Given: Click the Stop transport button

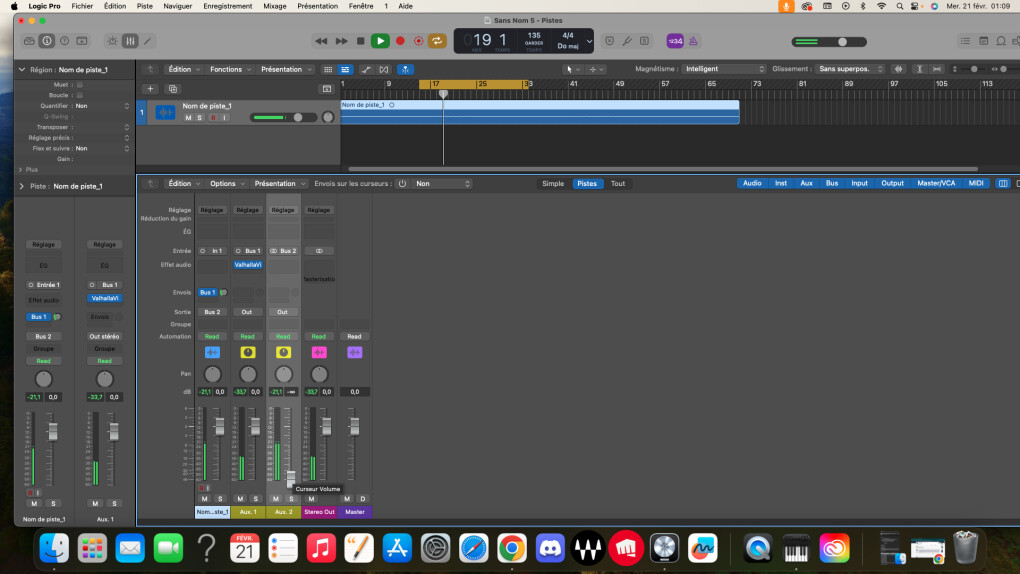Looking at the screenshot, I should pyautogui.click(x=360, y=41).
